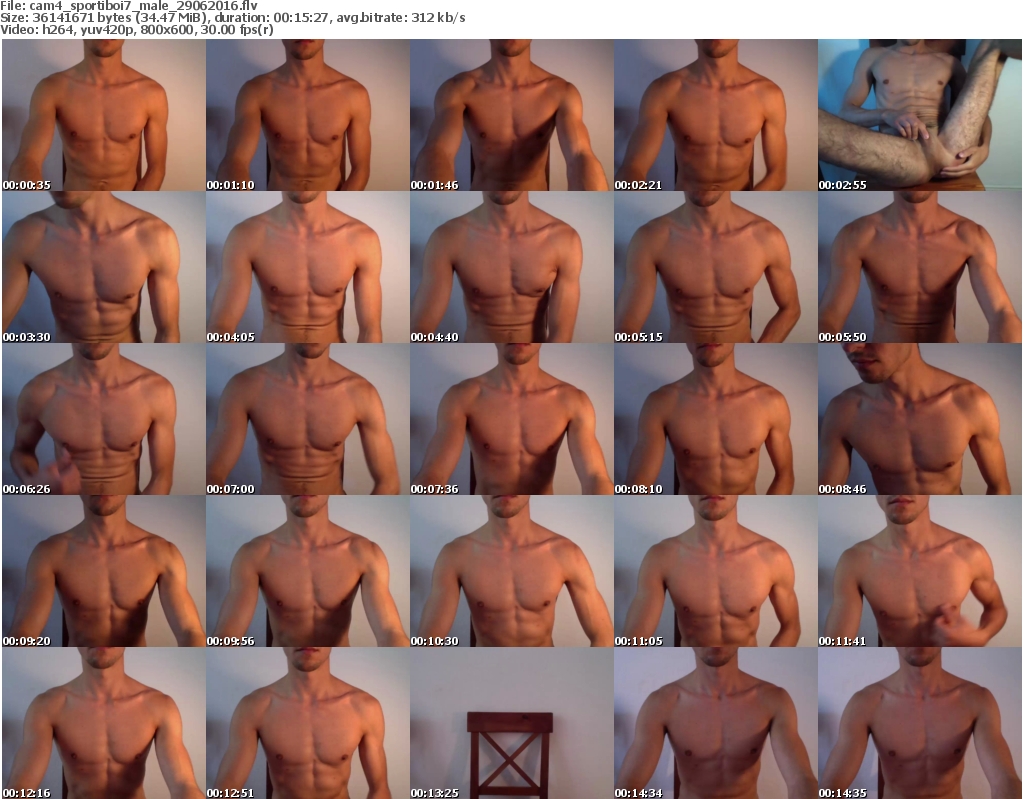Image resolution: width=1024 pixels, height=799 pixels.
Task: Click the 00:02:55 timestamp label
Action: 842,185
